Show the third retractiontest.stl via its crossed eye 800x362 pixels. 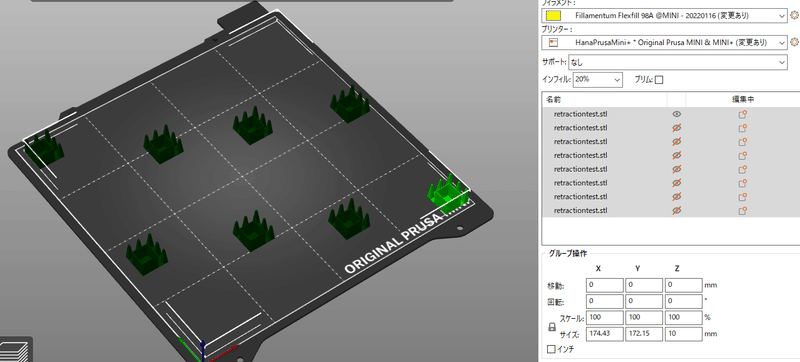tap(677, 142)
